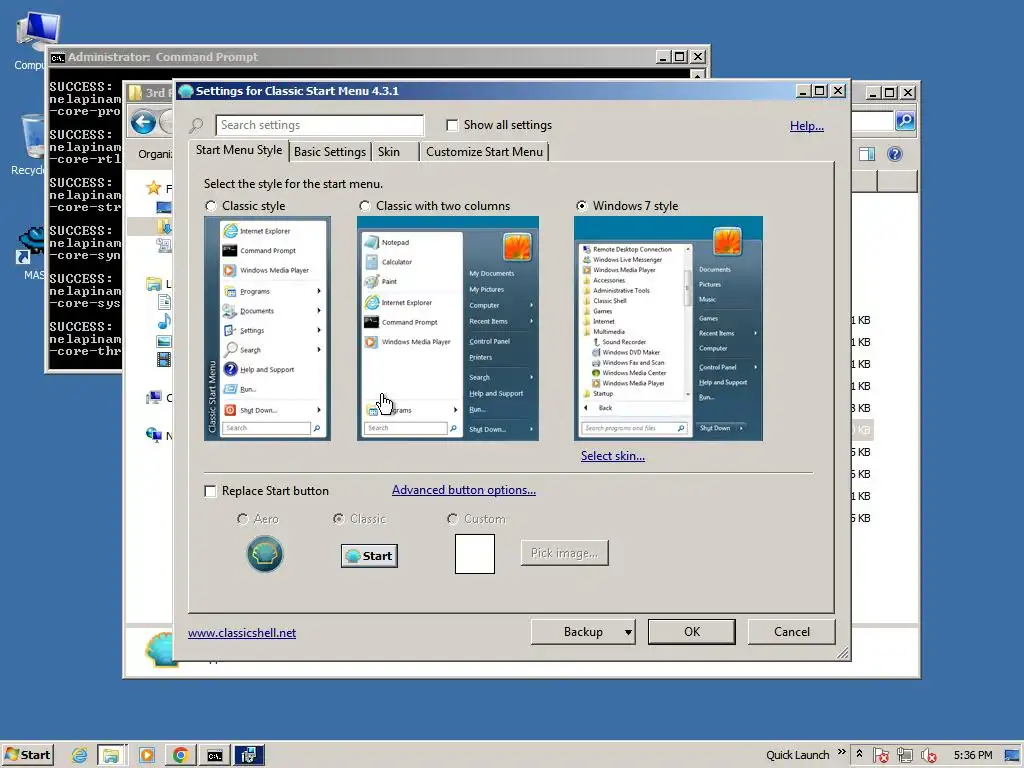Select the Libraries icon in Explorer tree
This screenshot has height=768, width=1024.
pos(153,283)
